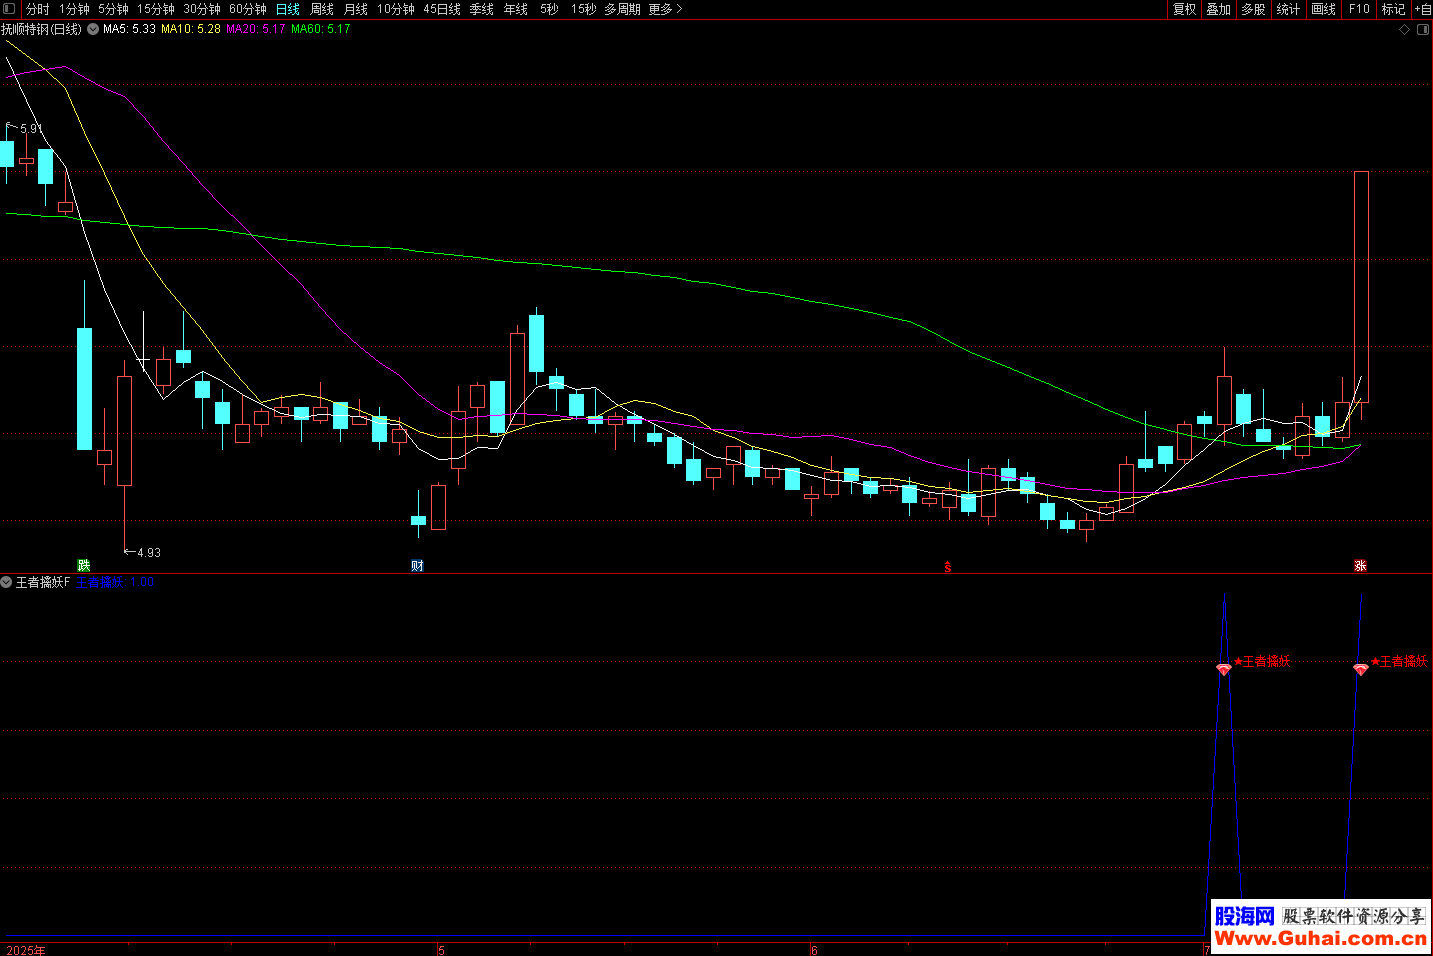The image size is (1433, 956).
Task: Click the earlier 王者擒妖 gem signal icon
Action: [1224, 669]
